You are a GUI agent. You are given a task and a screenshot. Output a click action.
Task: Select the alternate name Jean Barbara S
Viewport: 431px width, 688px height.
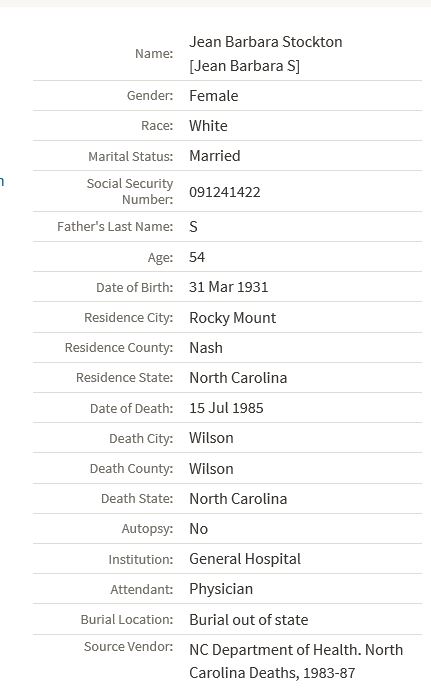click(244, 66)
